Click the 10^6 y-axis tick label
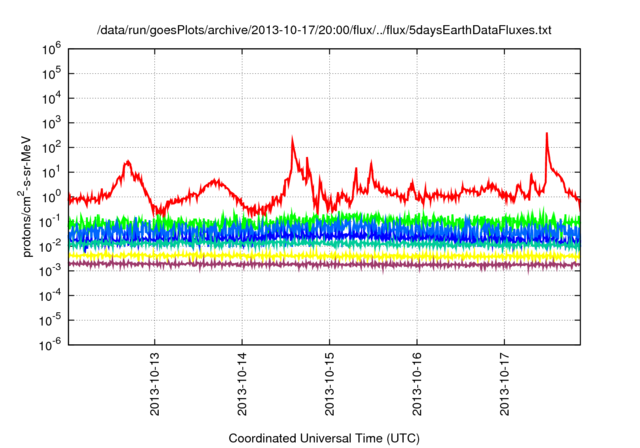Image resolution: width=640 pixels, height=448 pixels. click(51, 50)
